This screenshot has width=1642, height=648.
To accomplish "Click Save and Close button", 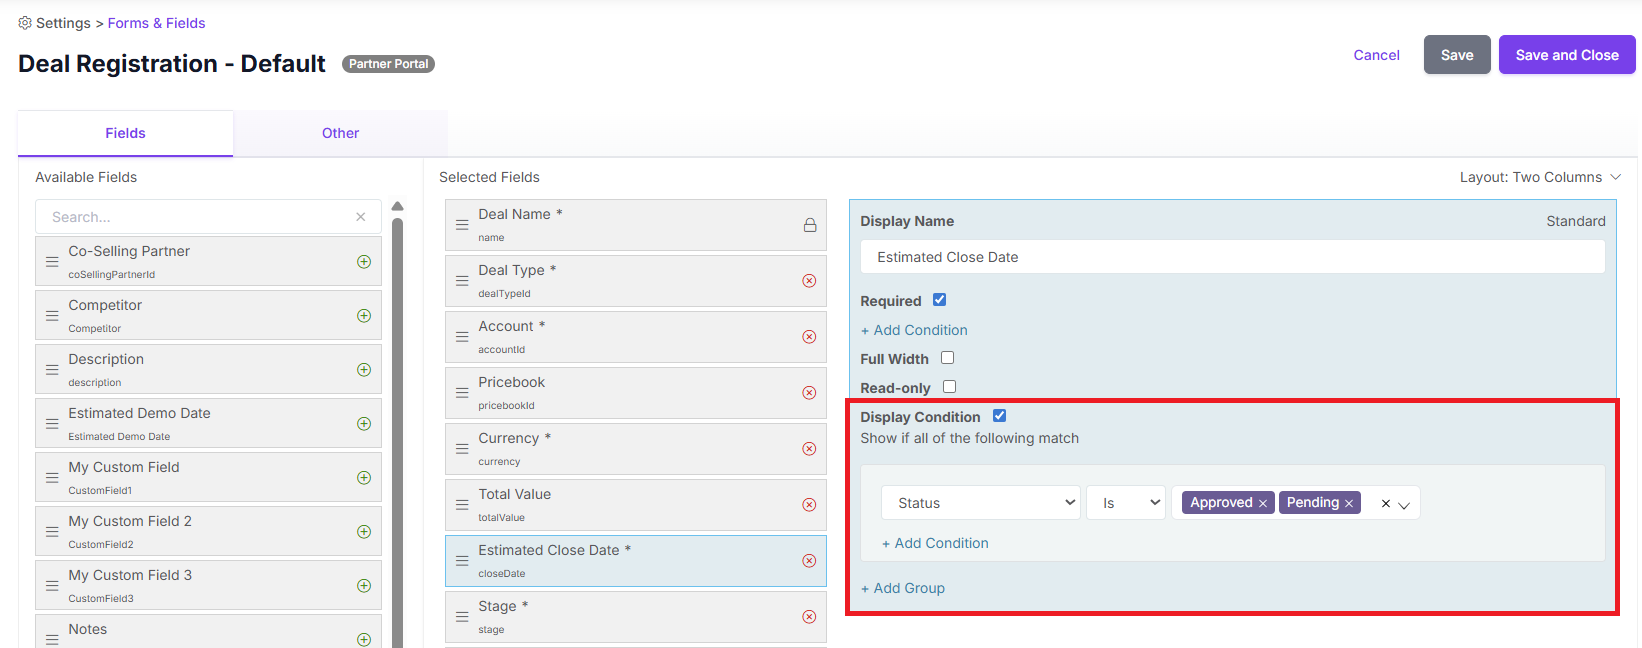I will point(1567,55).
